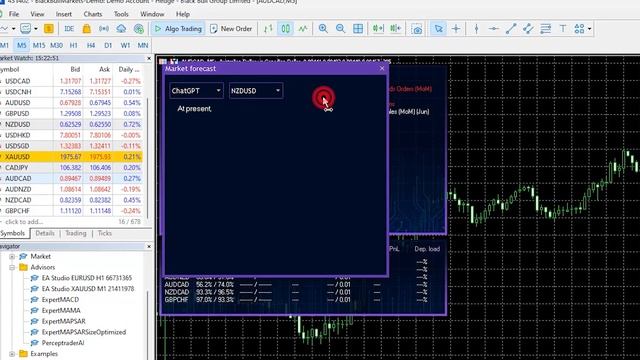Switch to the Trading tab
This screenshot has height=360, width=640.
76,233
